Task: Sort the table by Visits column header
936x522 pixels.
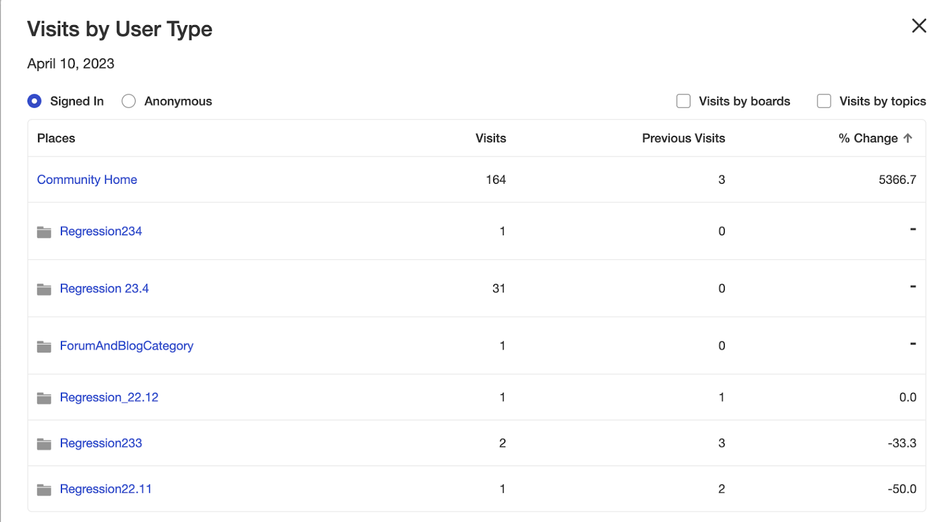Action: pyautogui.click(x=491, y=138)
